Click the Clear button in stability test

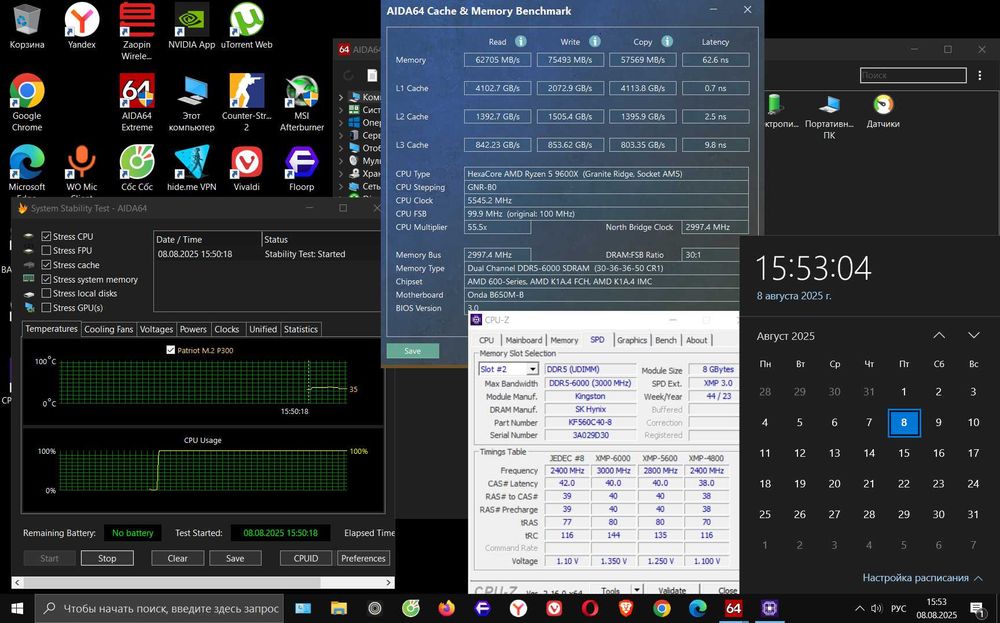[177, 558]
